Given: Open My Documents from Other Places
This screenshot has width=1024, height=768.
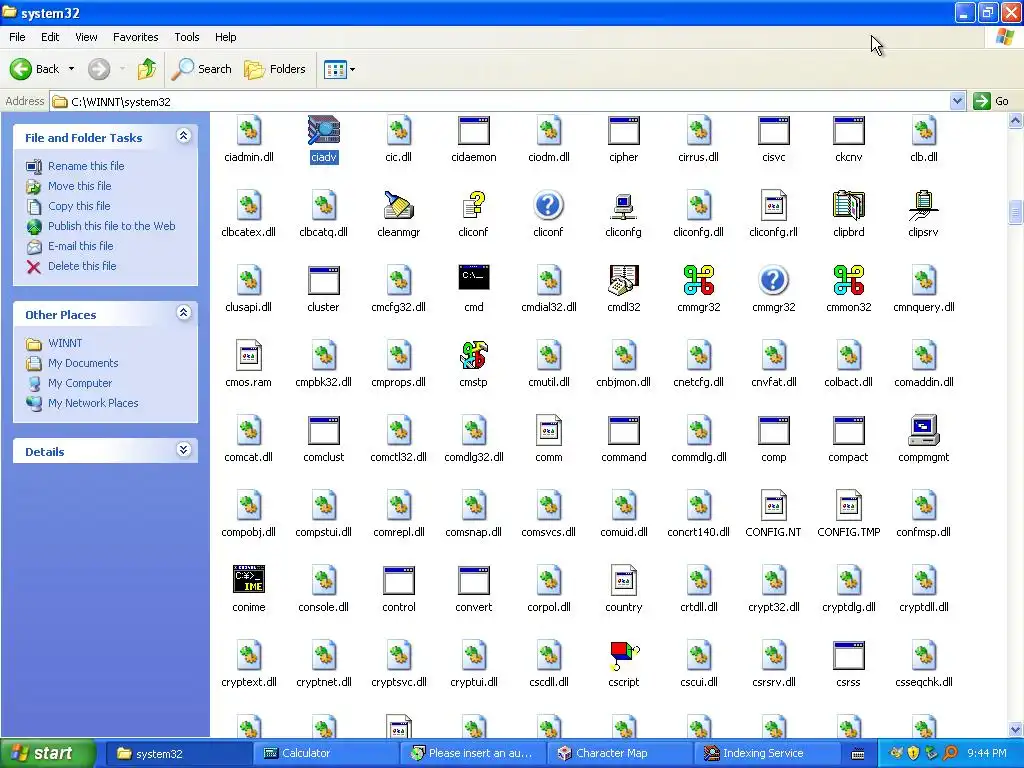Looking at the screenshot, I should pos(83,363).
